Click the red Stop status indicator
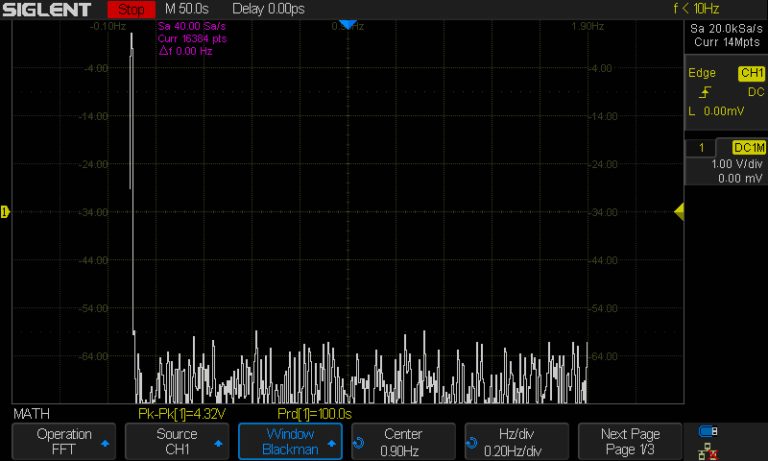The width and height of the screenshot is (768, 461). click(x=130, y=9)
